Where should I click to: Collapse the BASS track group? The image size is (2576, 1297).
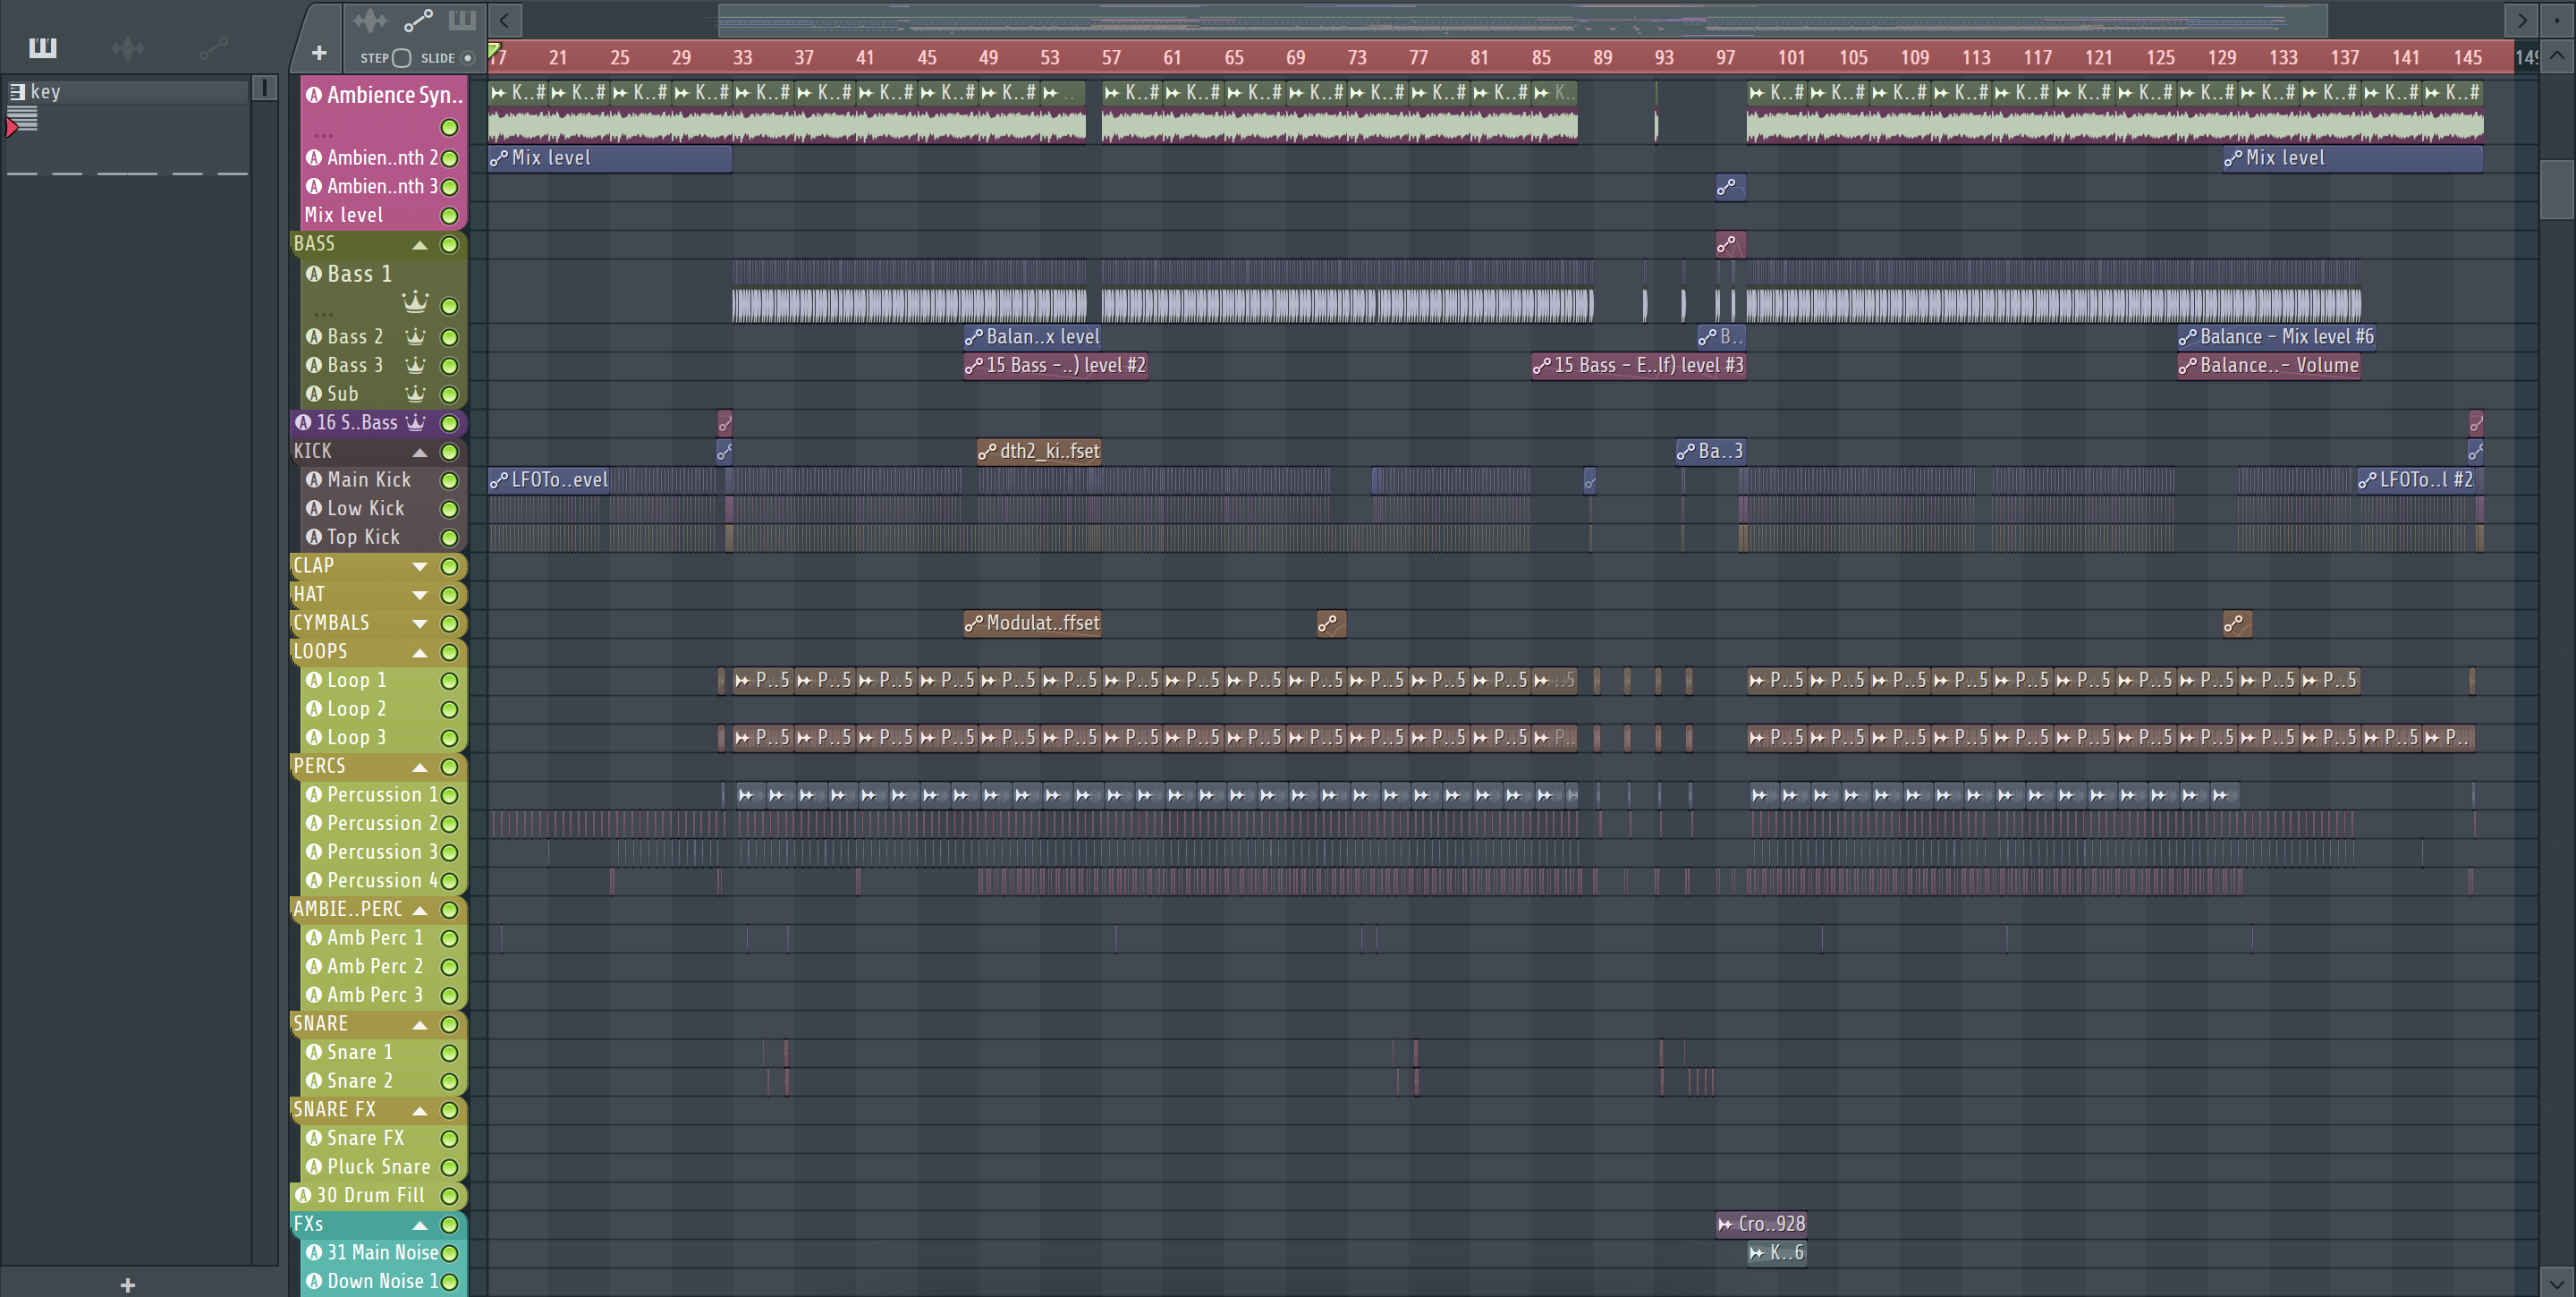click(x=420, y=245)
